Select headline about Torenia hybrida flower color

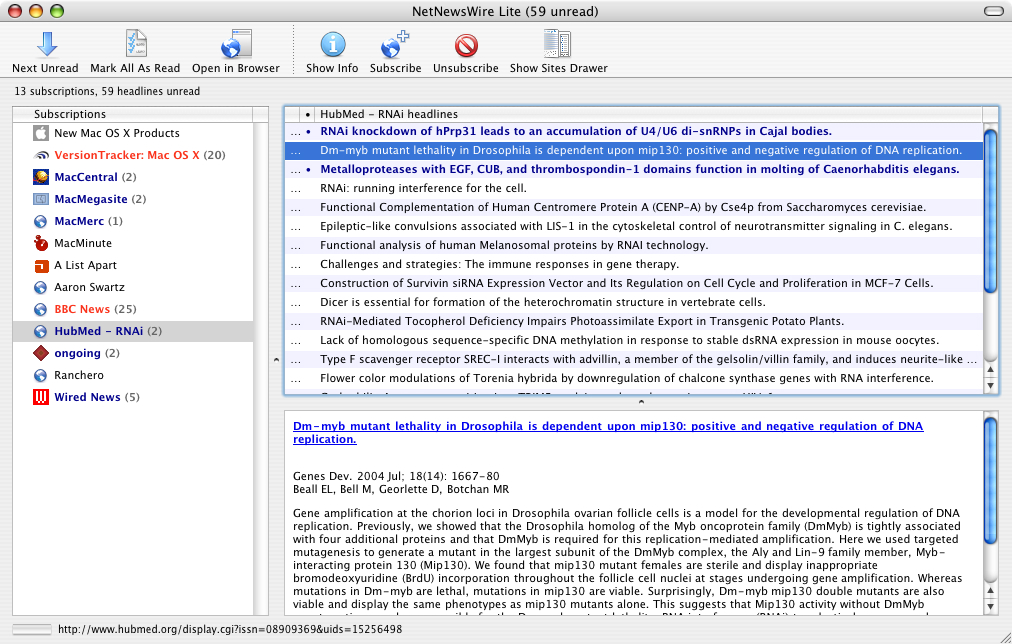pyautogui.click(x=634, y=379)
